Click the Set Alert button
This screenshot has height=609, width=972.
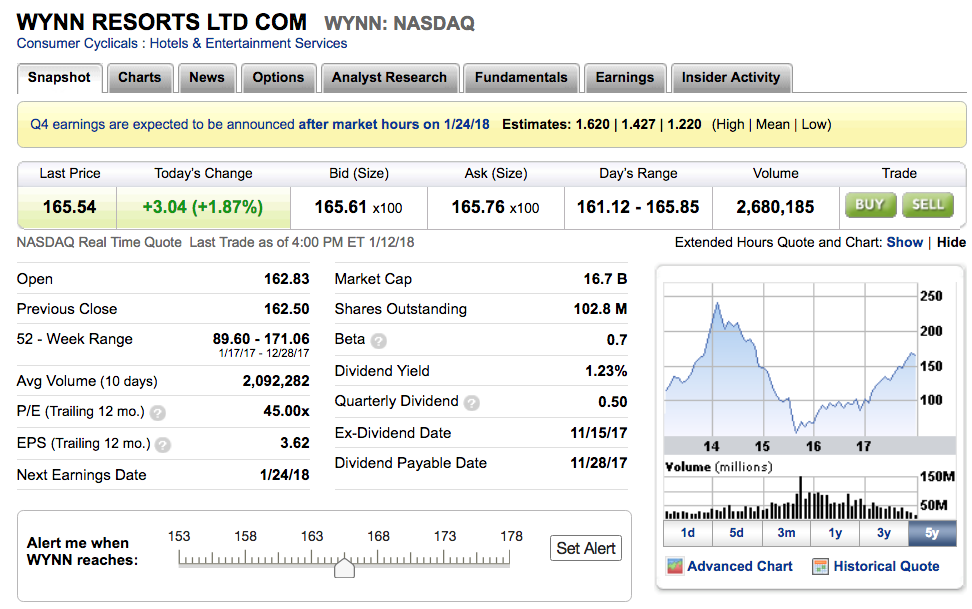tap(586, 548)
